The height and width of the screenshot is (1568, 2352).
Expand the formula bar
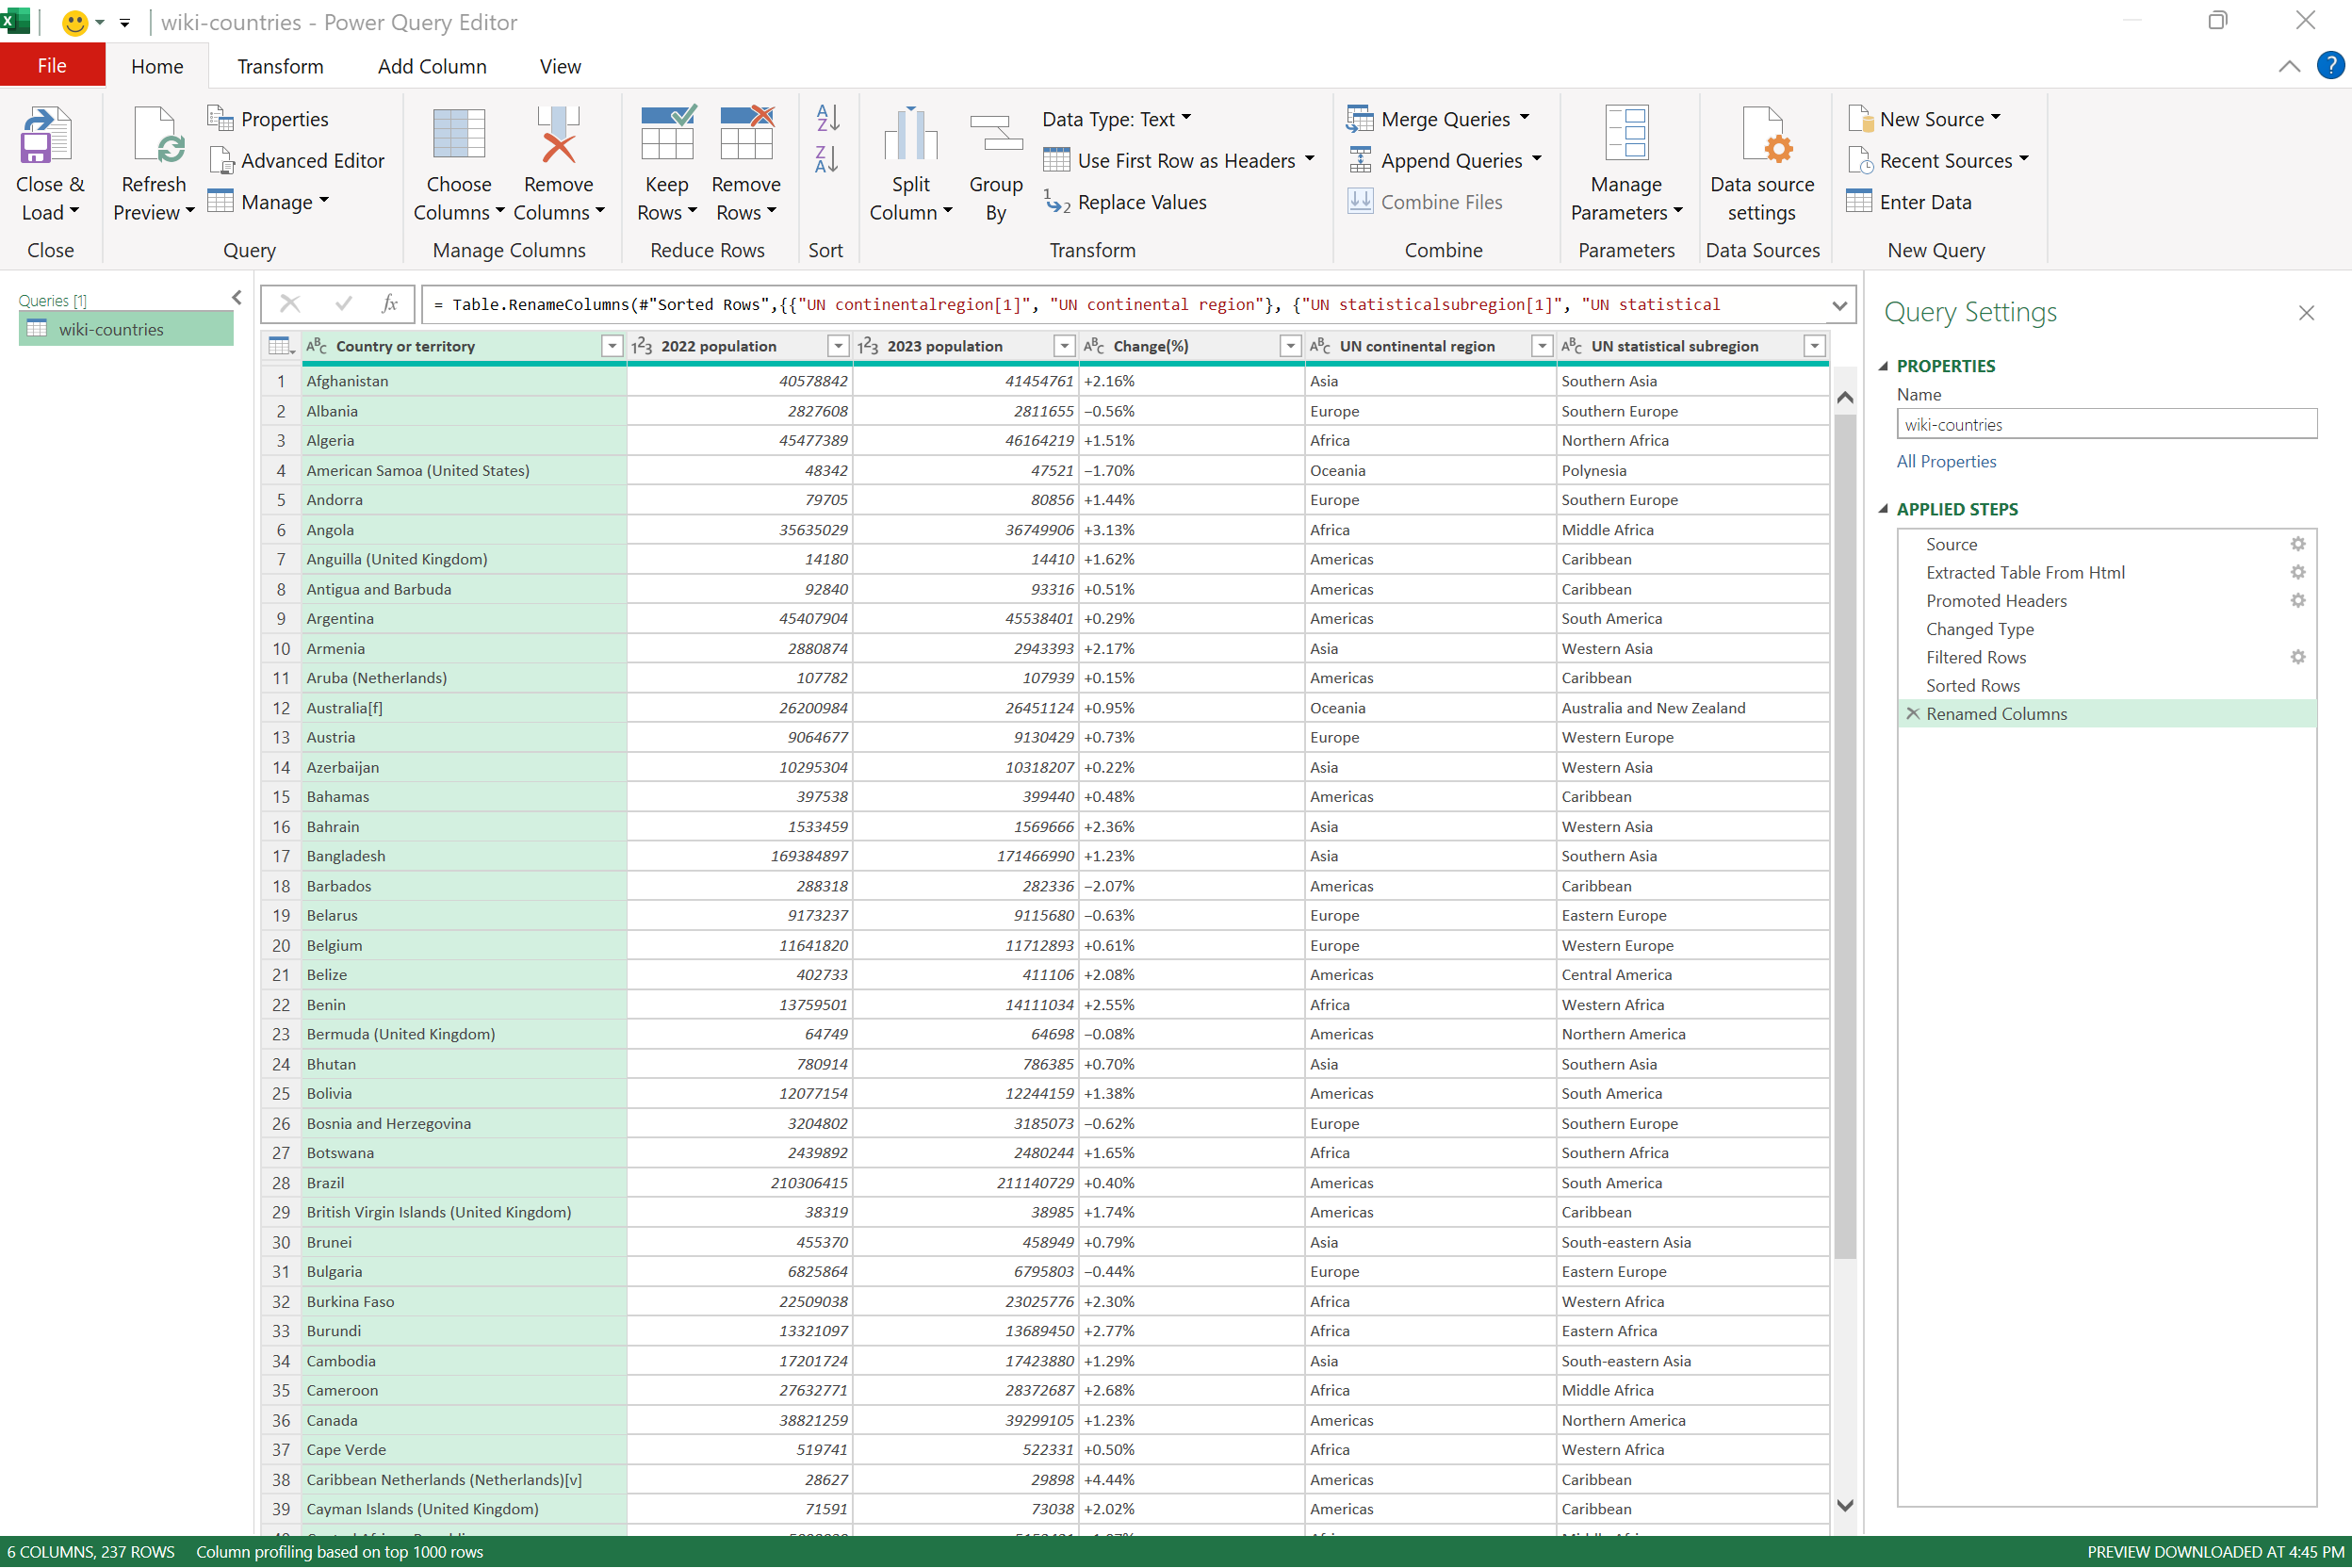[x=1838, y=305]
